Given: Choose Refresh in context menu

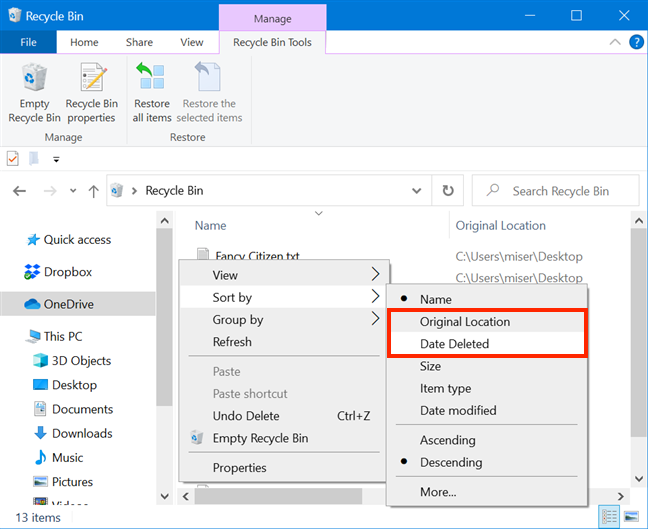Looking at the screenshot, I should point(284,342).
